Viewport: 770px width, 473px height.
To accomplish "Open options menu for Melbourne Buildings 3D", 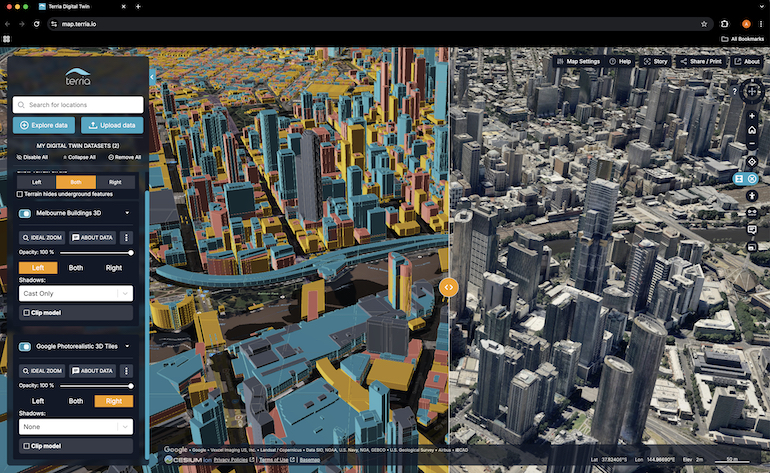I will tap(126, 238).
